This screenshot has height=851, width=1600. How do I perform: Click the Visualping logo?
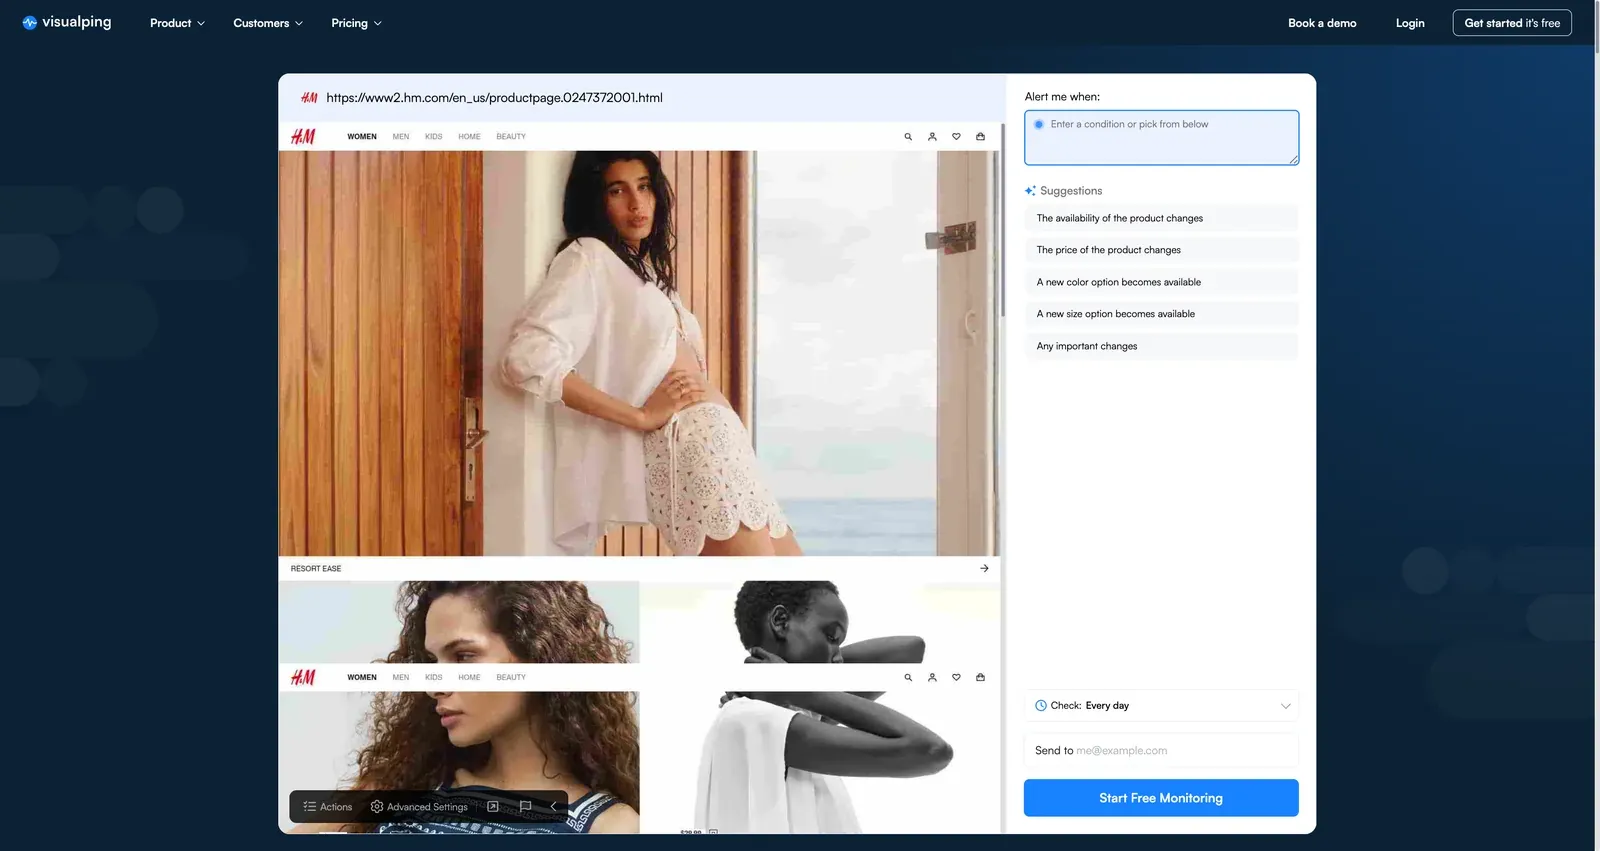(67, 22)
